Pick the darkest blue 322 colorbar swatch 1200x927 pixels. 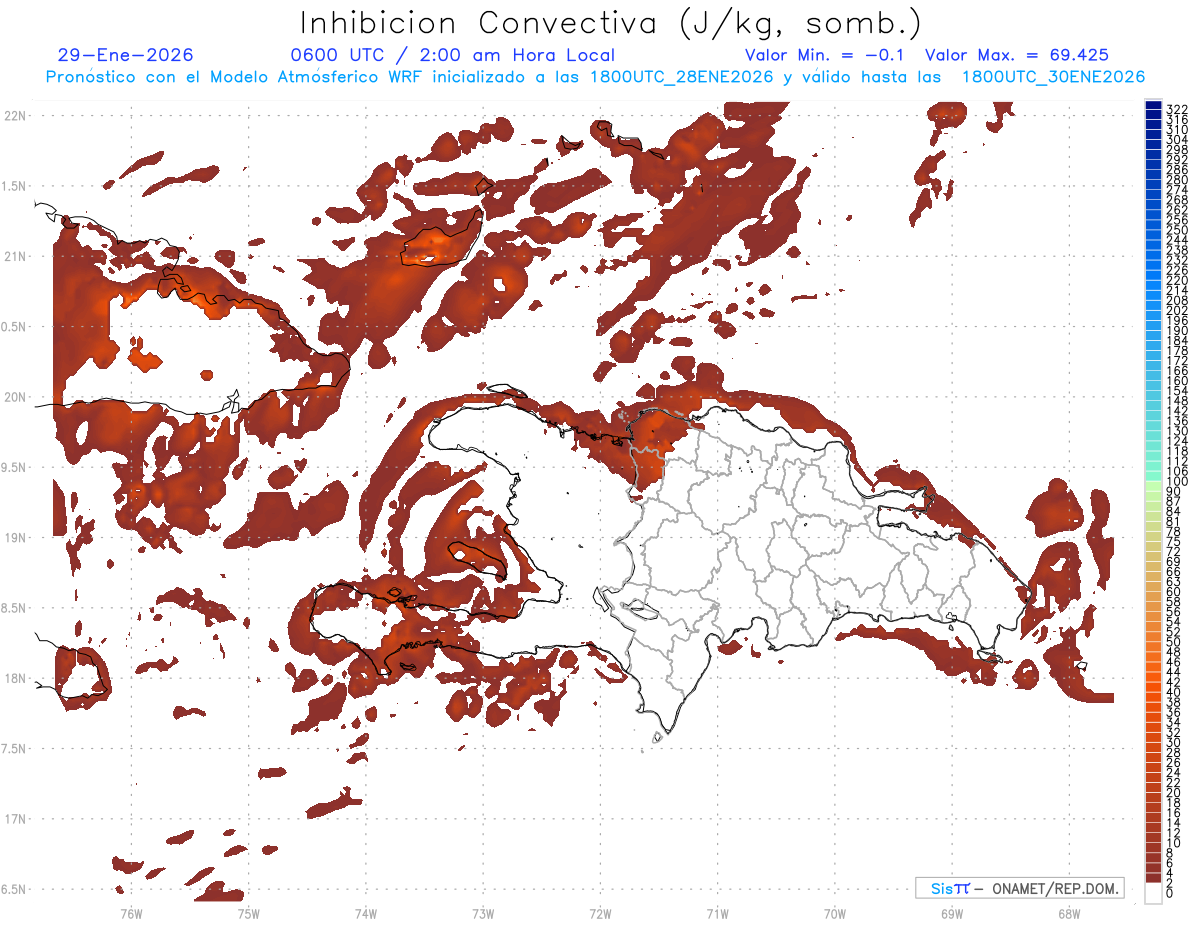pos(1154,106)
